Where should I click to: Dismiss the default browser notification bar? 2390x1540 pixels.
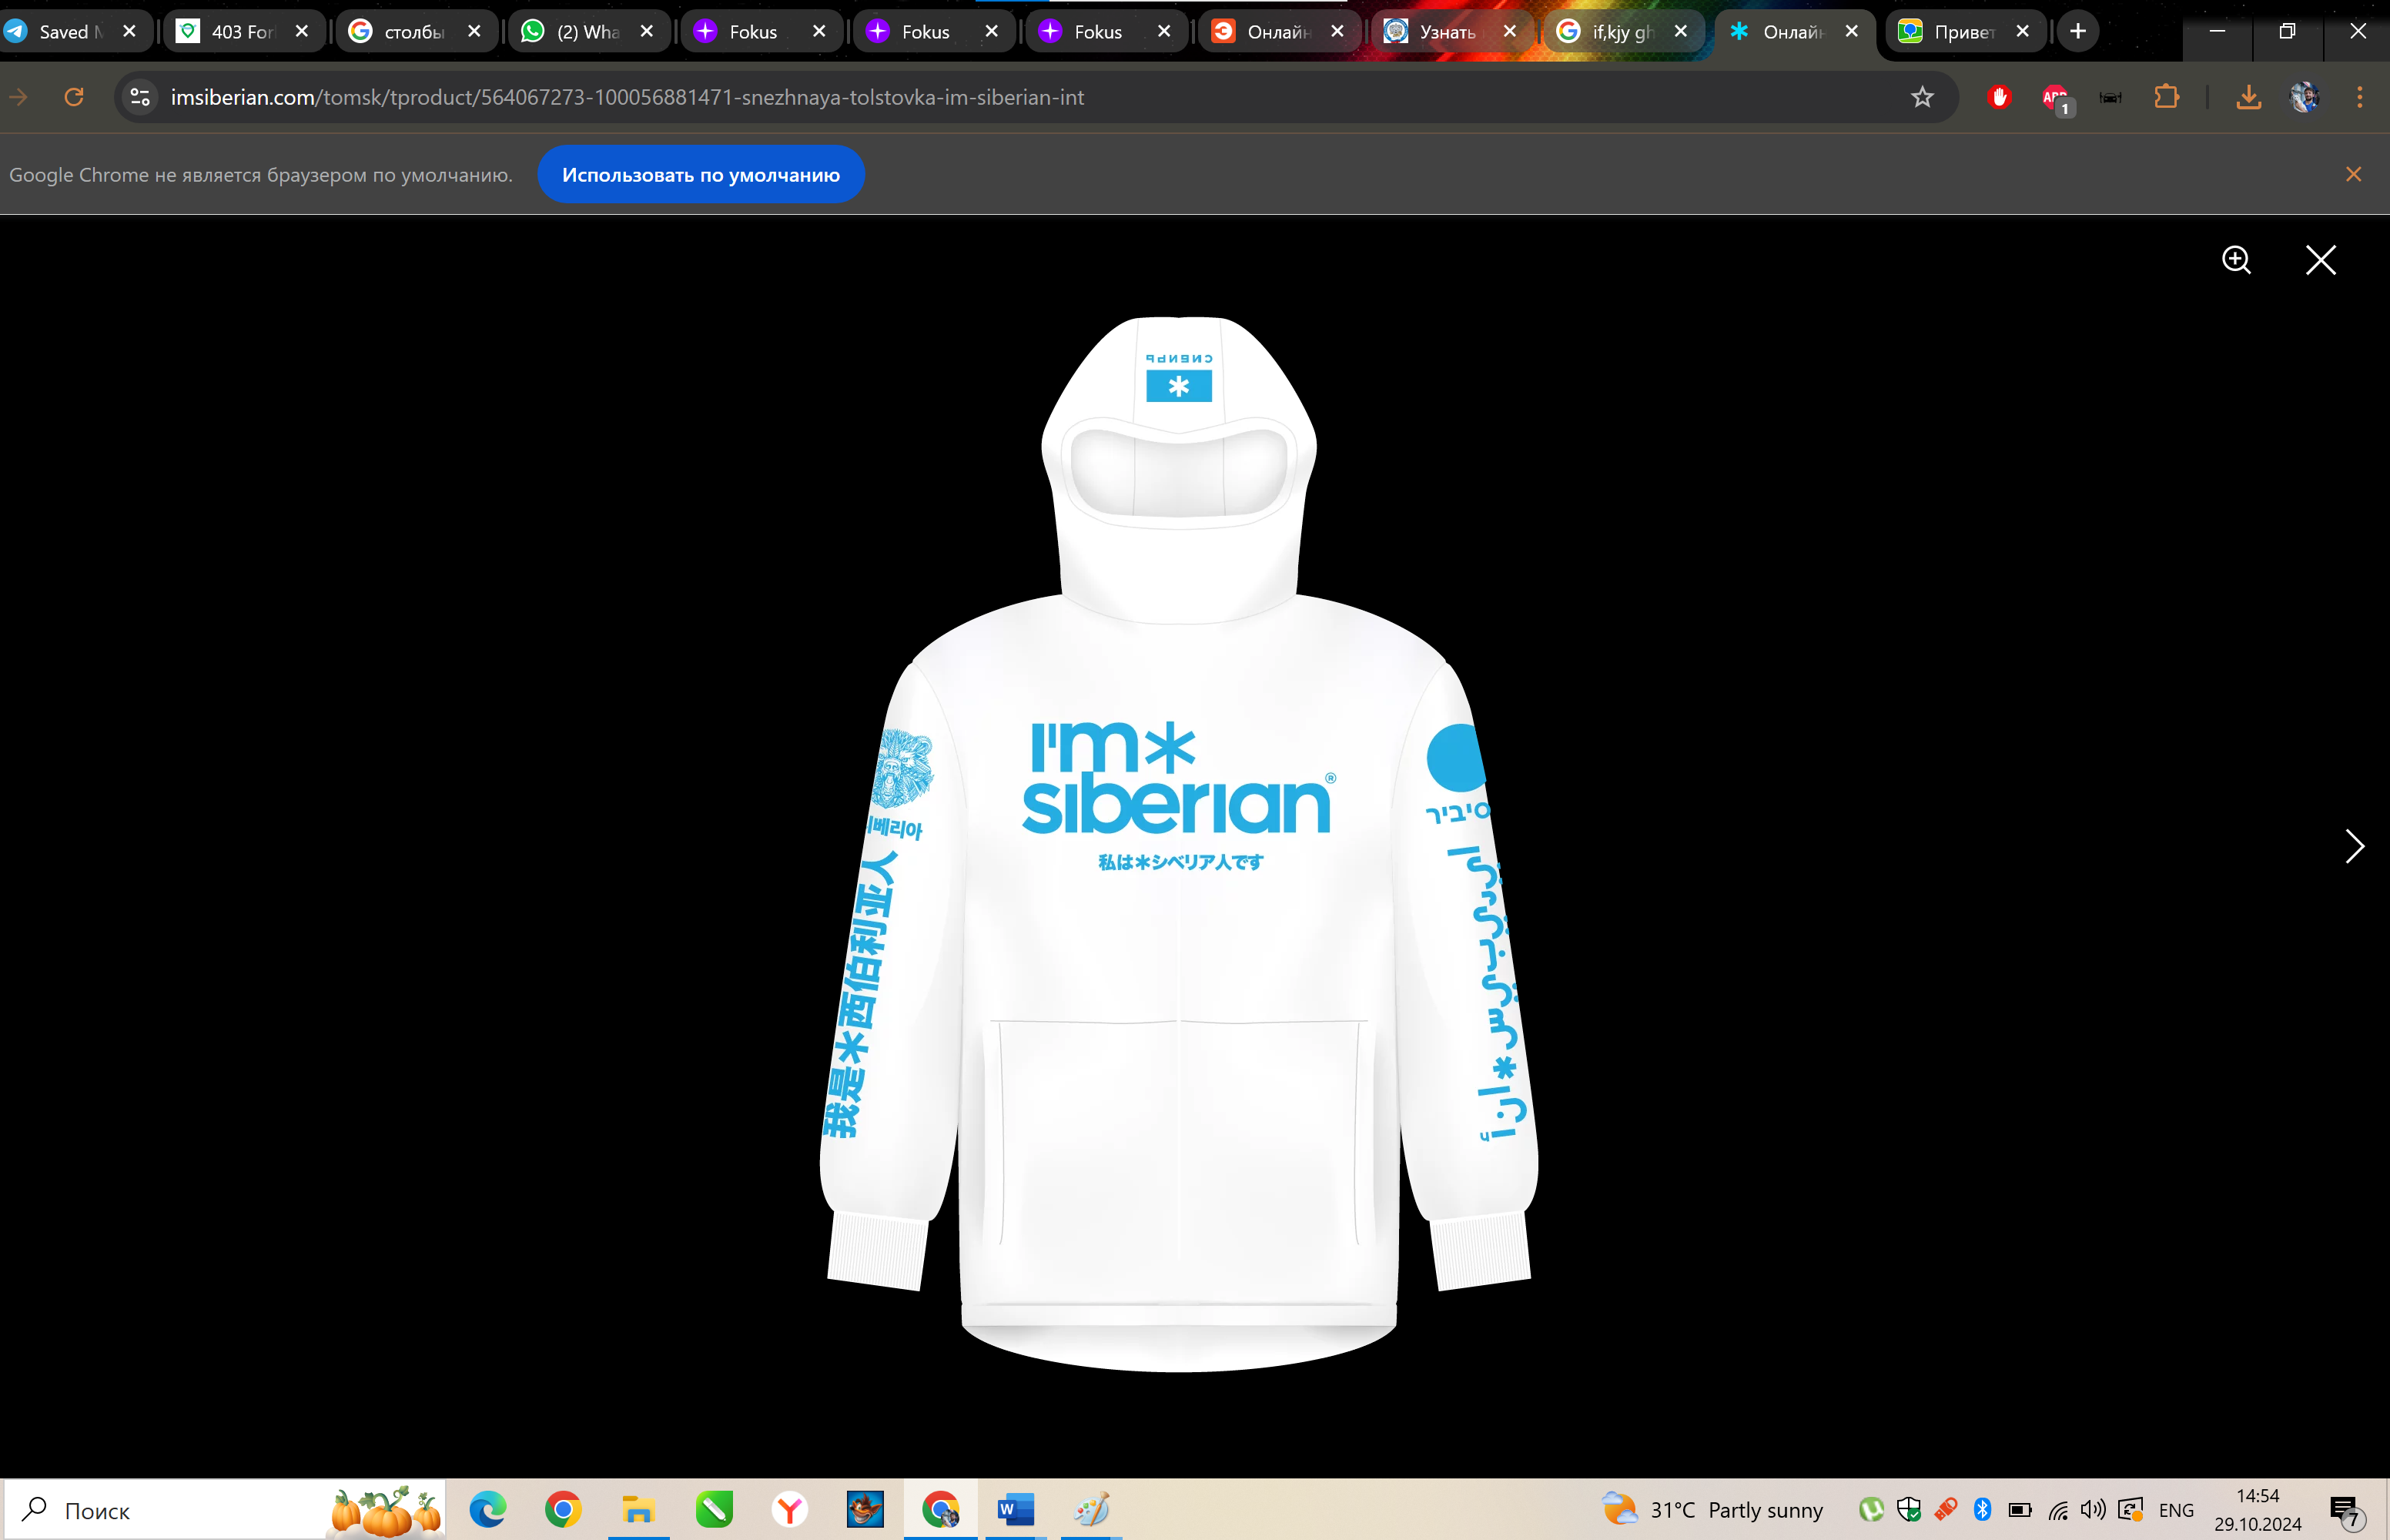point(2354,174)
